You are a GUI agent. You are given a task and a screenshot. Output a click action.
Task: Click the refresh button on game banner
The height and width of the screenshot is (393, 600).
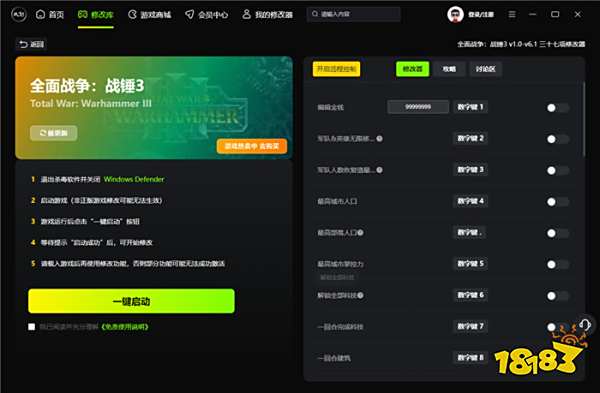[x=54, y=133]
